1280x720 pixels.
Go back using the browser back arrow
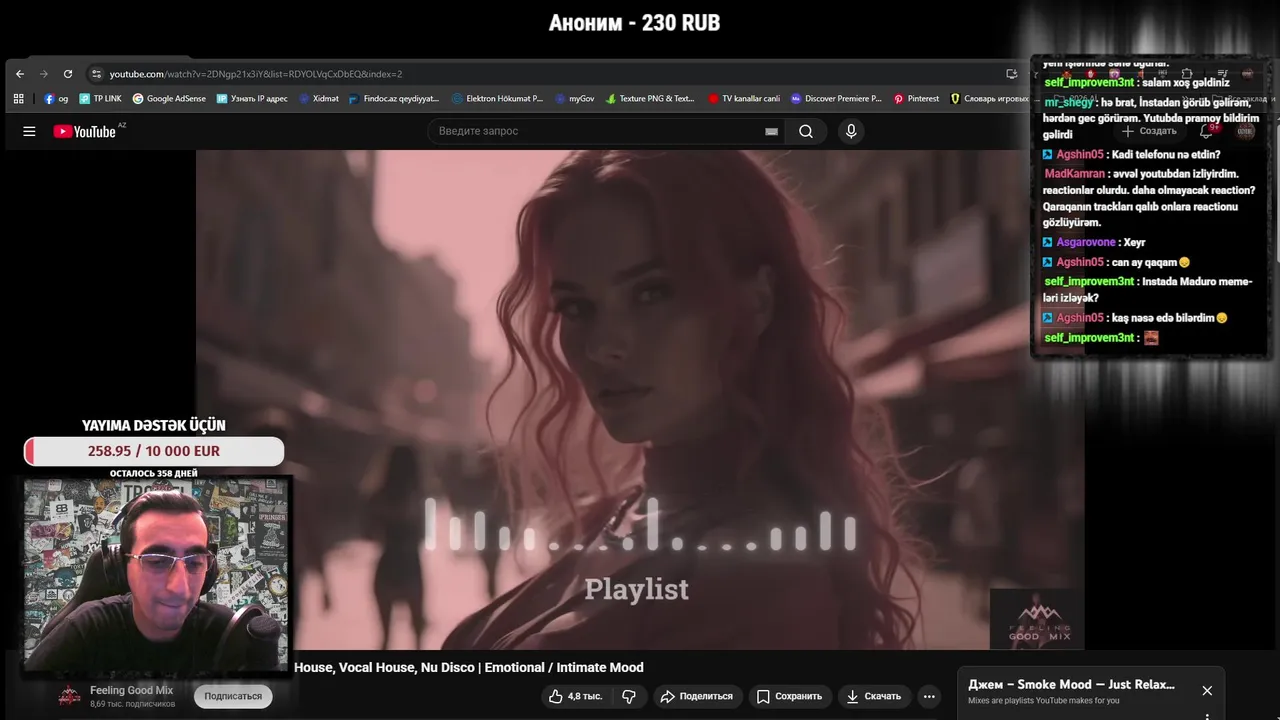pyautogui.click(x=20, y=74)
